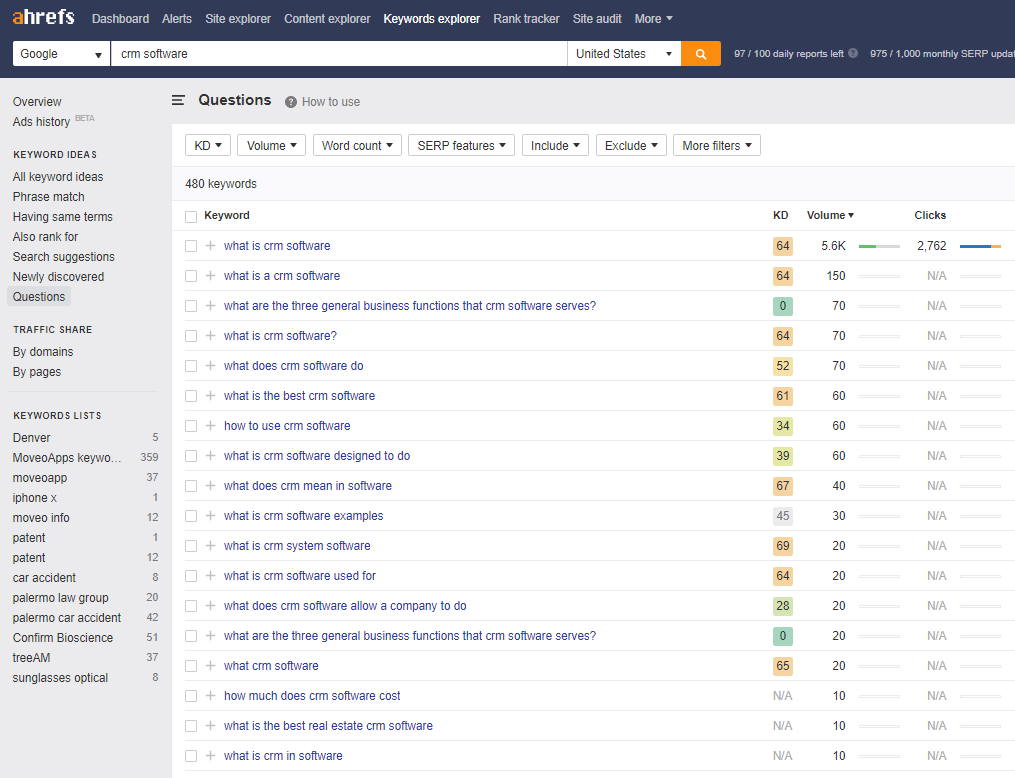Click plus icon for 'what is the best crm software'
Screen dimensions: 1015x778
click(x=210, y=395)
